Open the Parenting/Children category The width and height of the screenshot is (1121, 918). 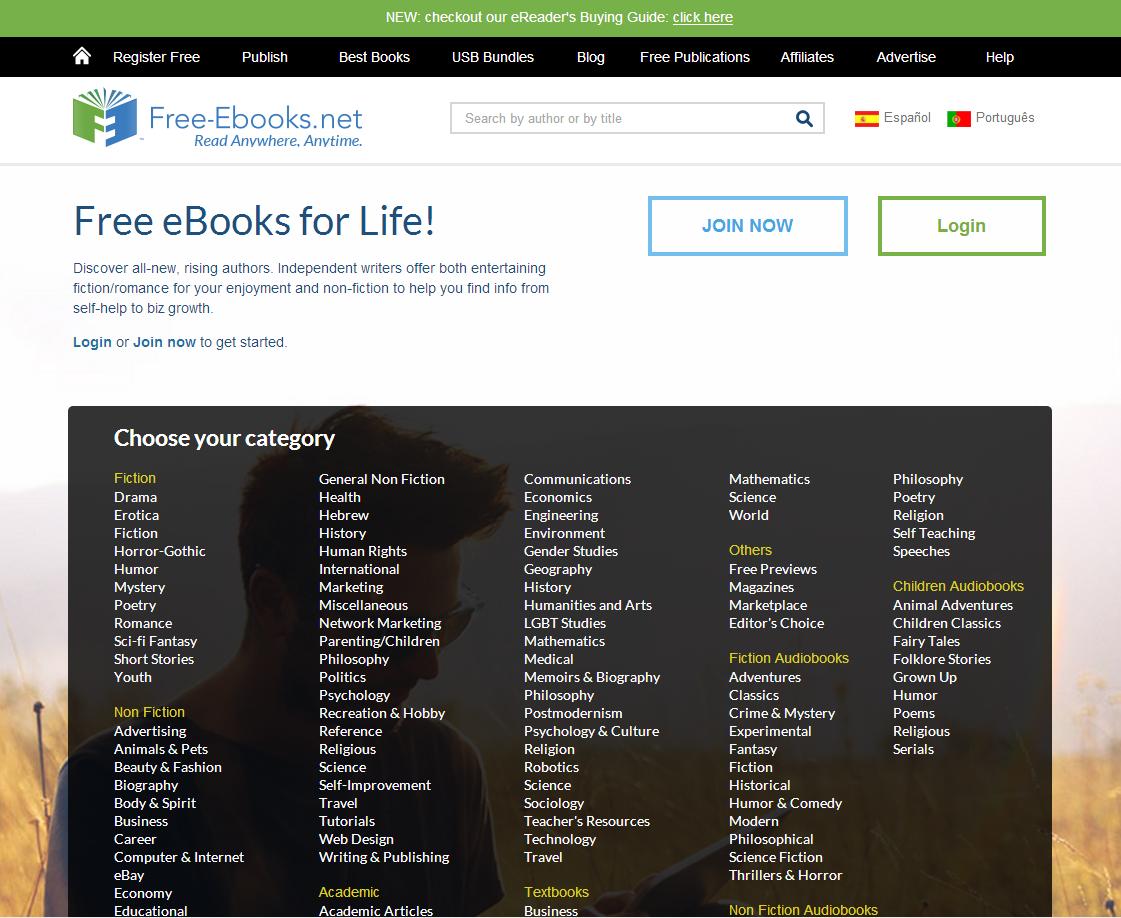click(379, 641)
